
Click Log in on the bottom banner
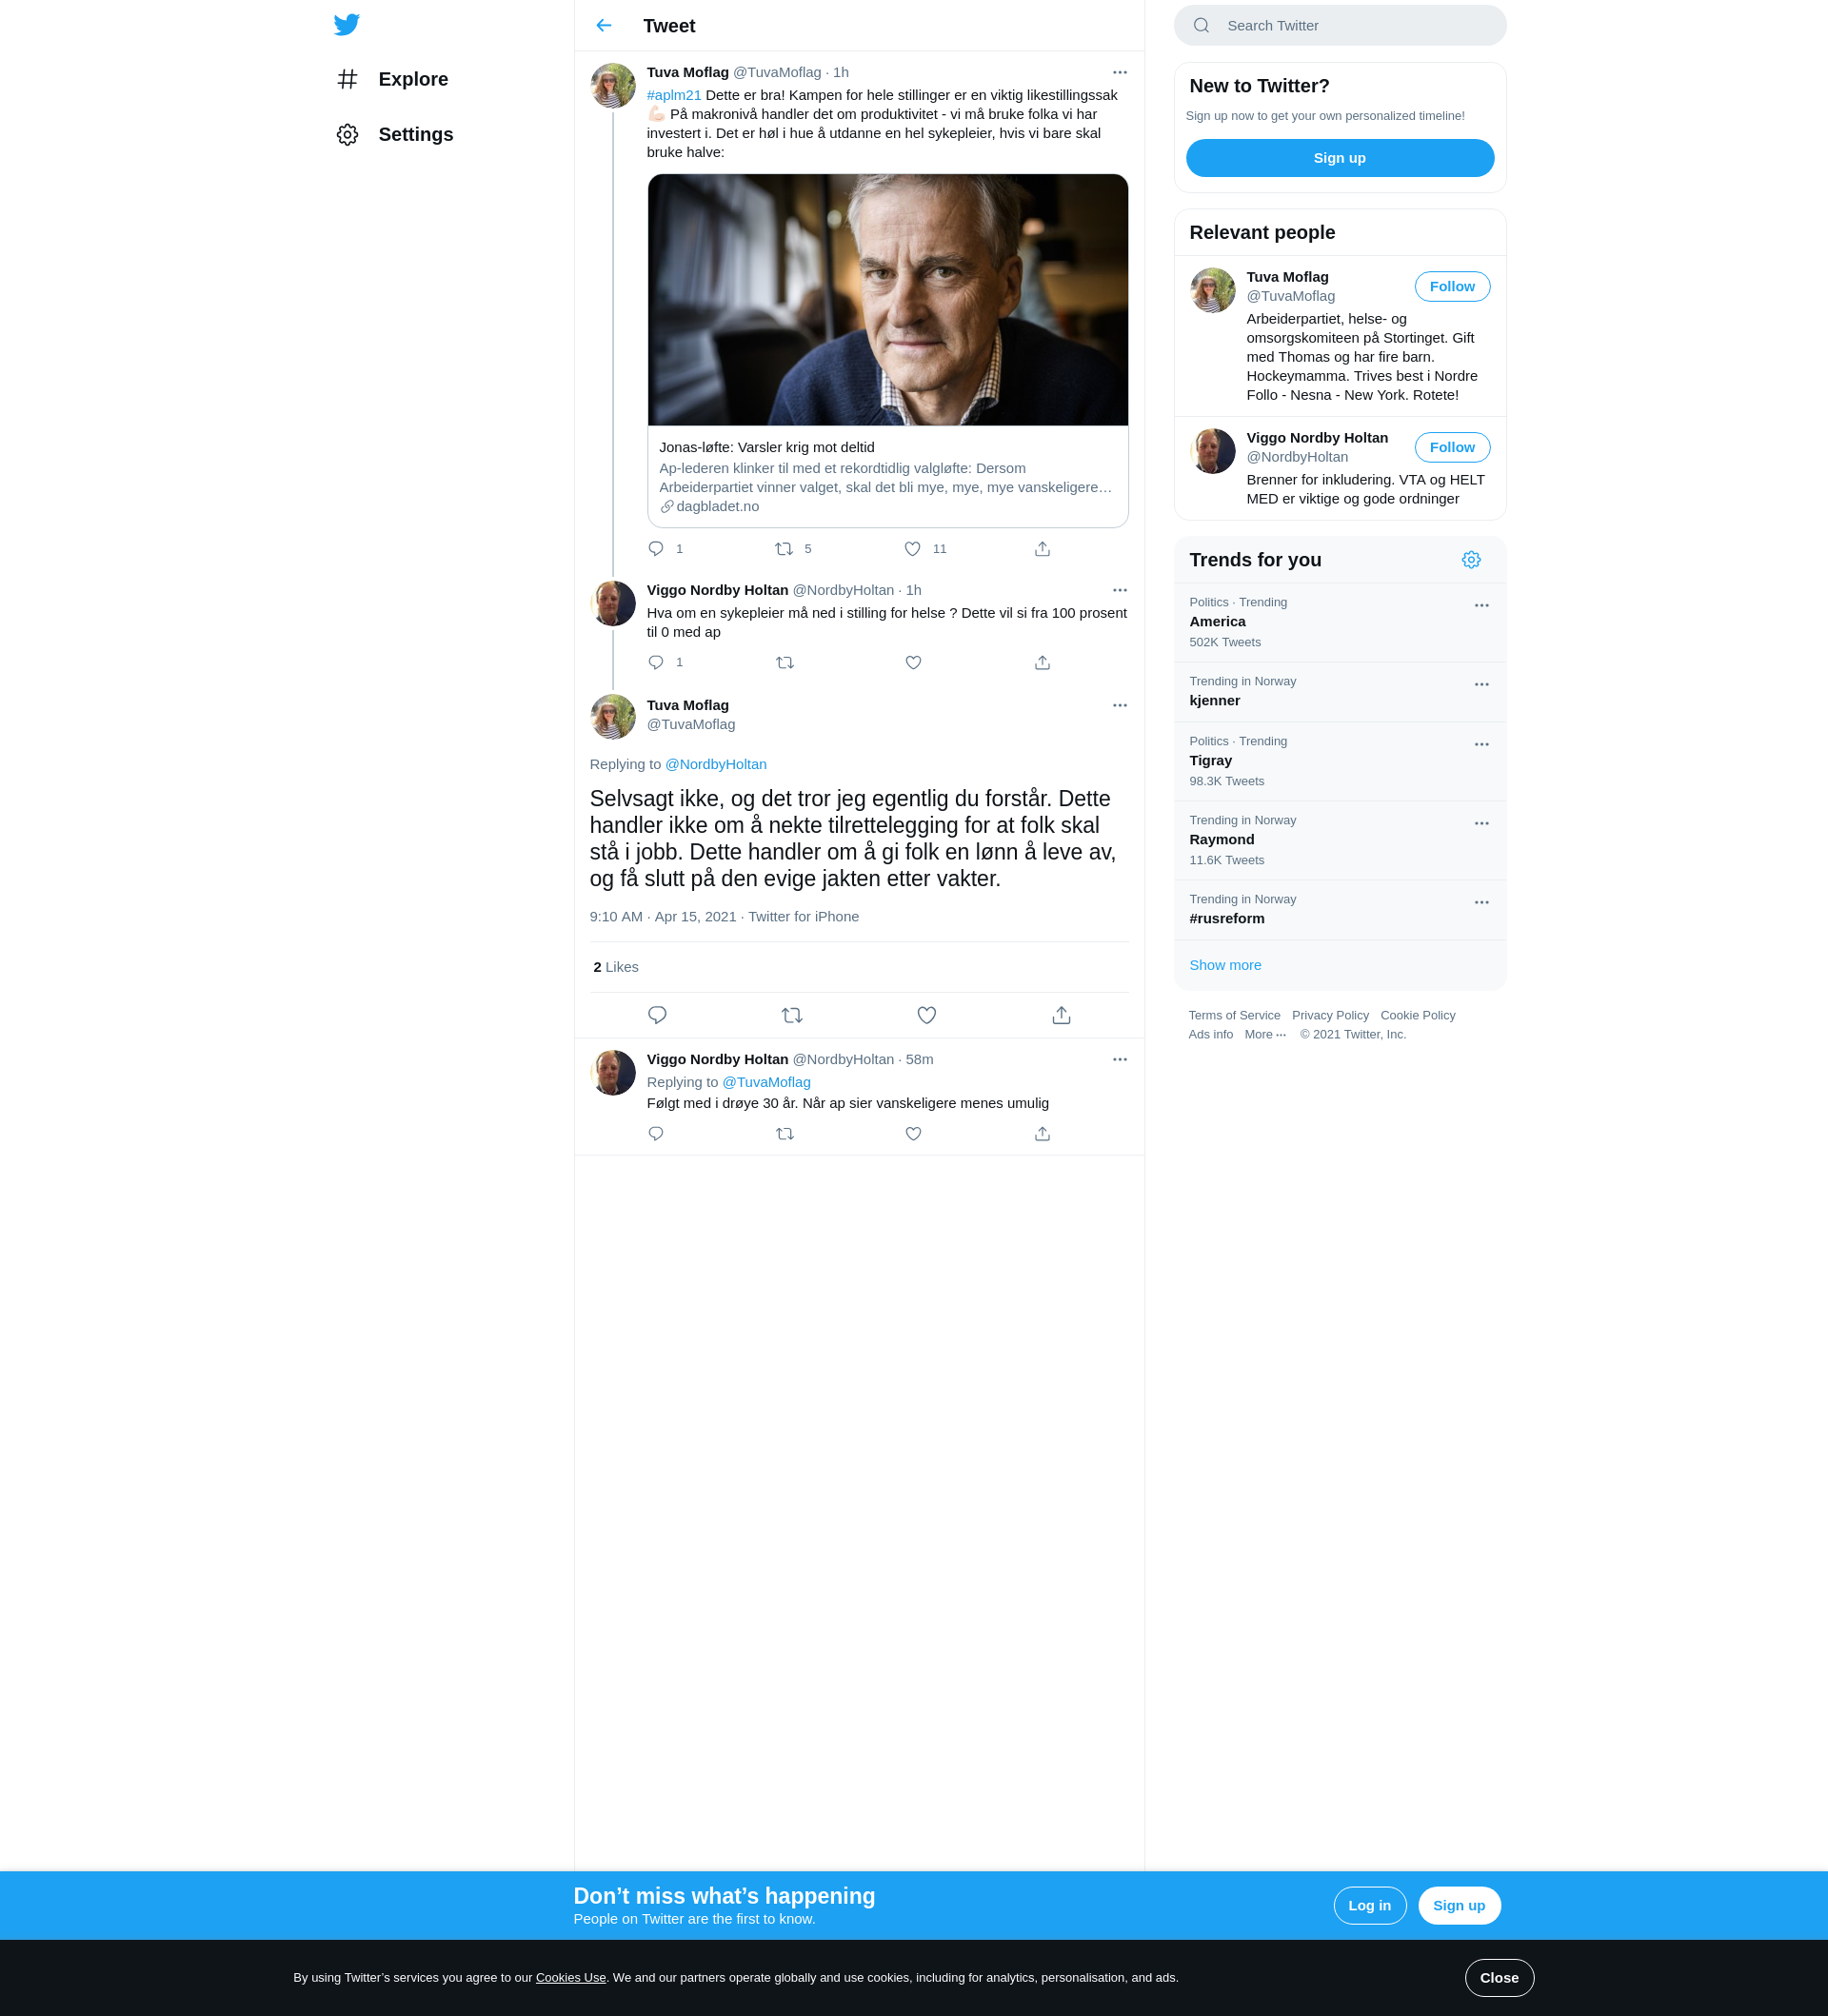[1369, 1905]
